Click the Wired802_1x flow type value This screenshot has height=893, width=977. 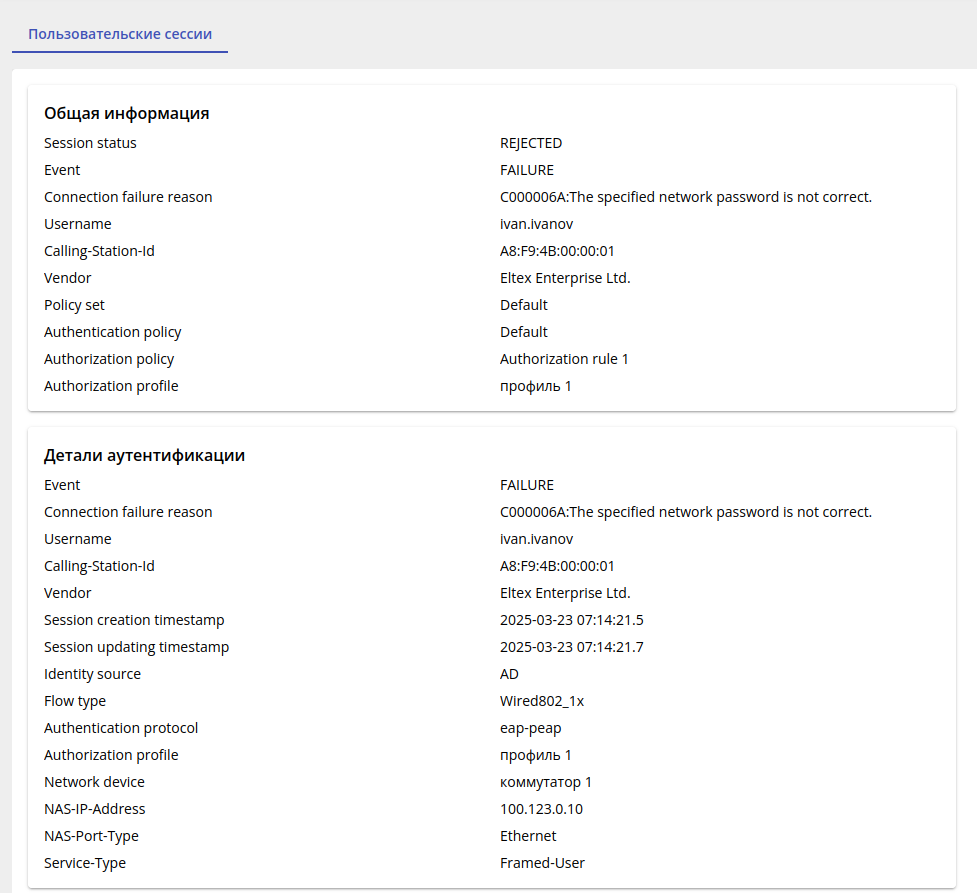pyautogui.click(x=541, y=701)
